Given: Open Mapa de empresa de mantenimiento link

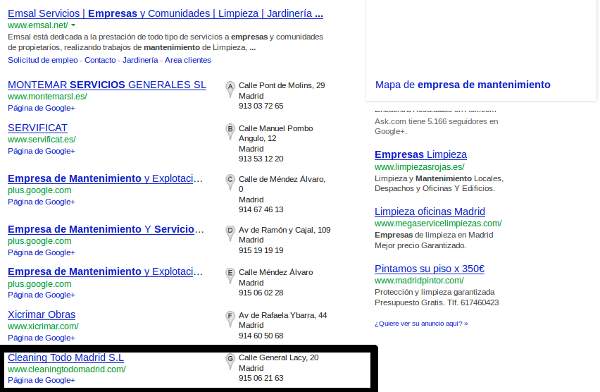Looking at the screenshot, I should pos(463,85).
